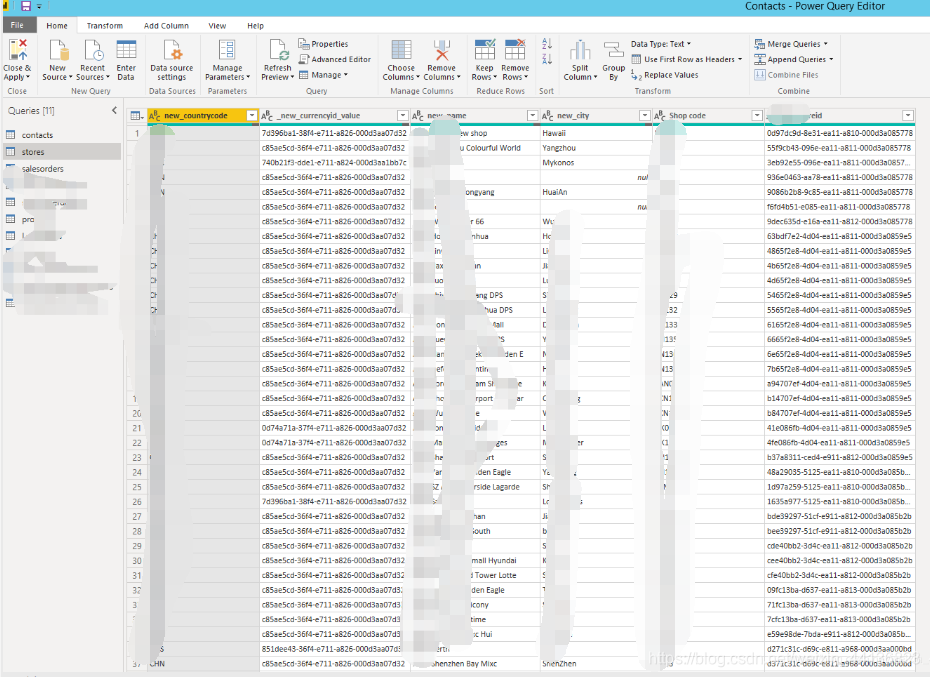
Task: Click the 851dee43-36f4 currency id cell
Action: point(335,649)
